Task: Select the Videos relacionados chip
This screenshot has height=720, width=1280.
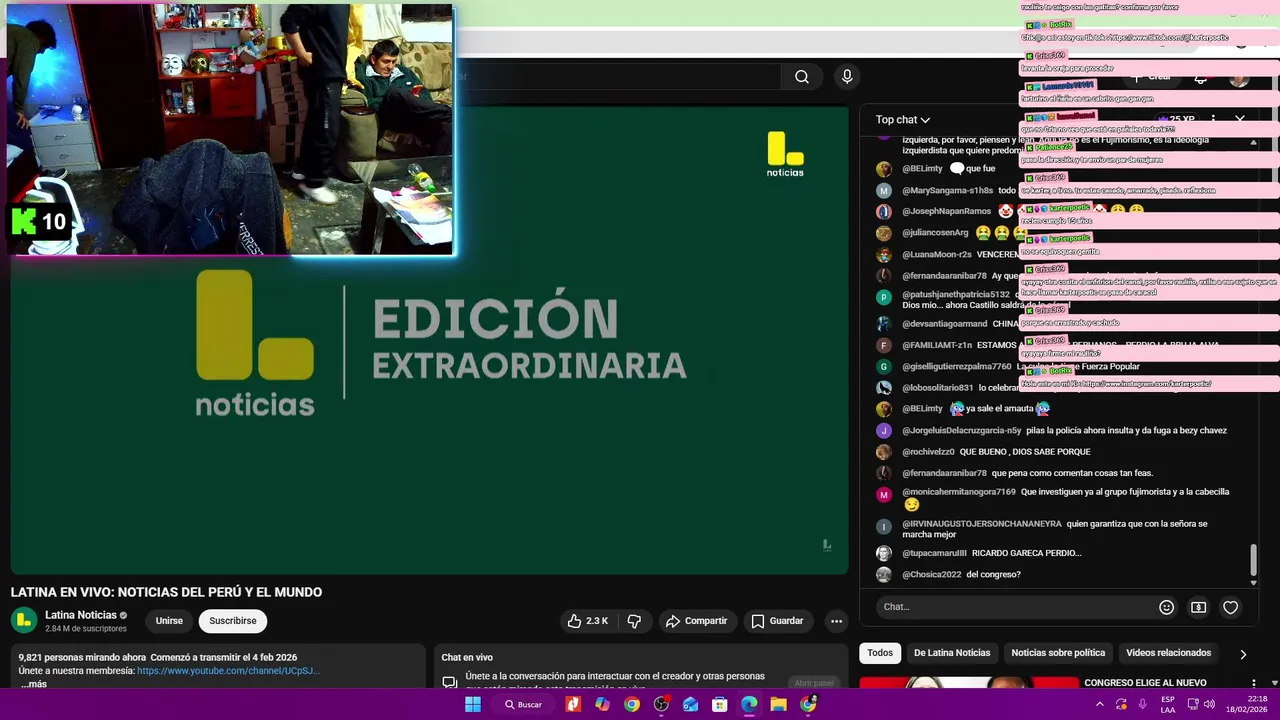Action: (x=1168, y=653)
